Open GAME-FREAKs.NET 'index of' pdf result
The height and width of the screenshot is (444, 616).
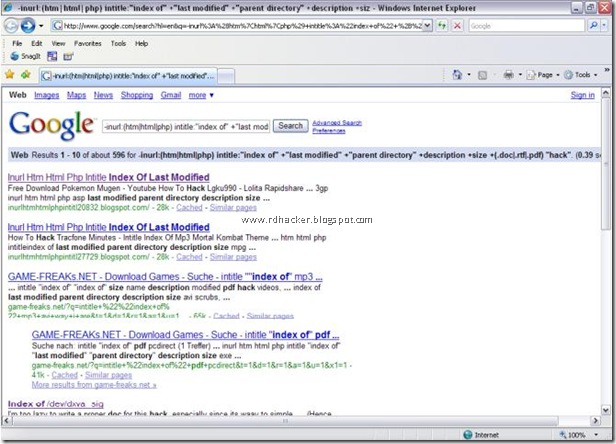point(185,335)
